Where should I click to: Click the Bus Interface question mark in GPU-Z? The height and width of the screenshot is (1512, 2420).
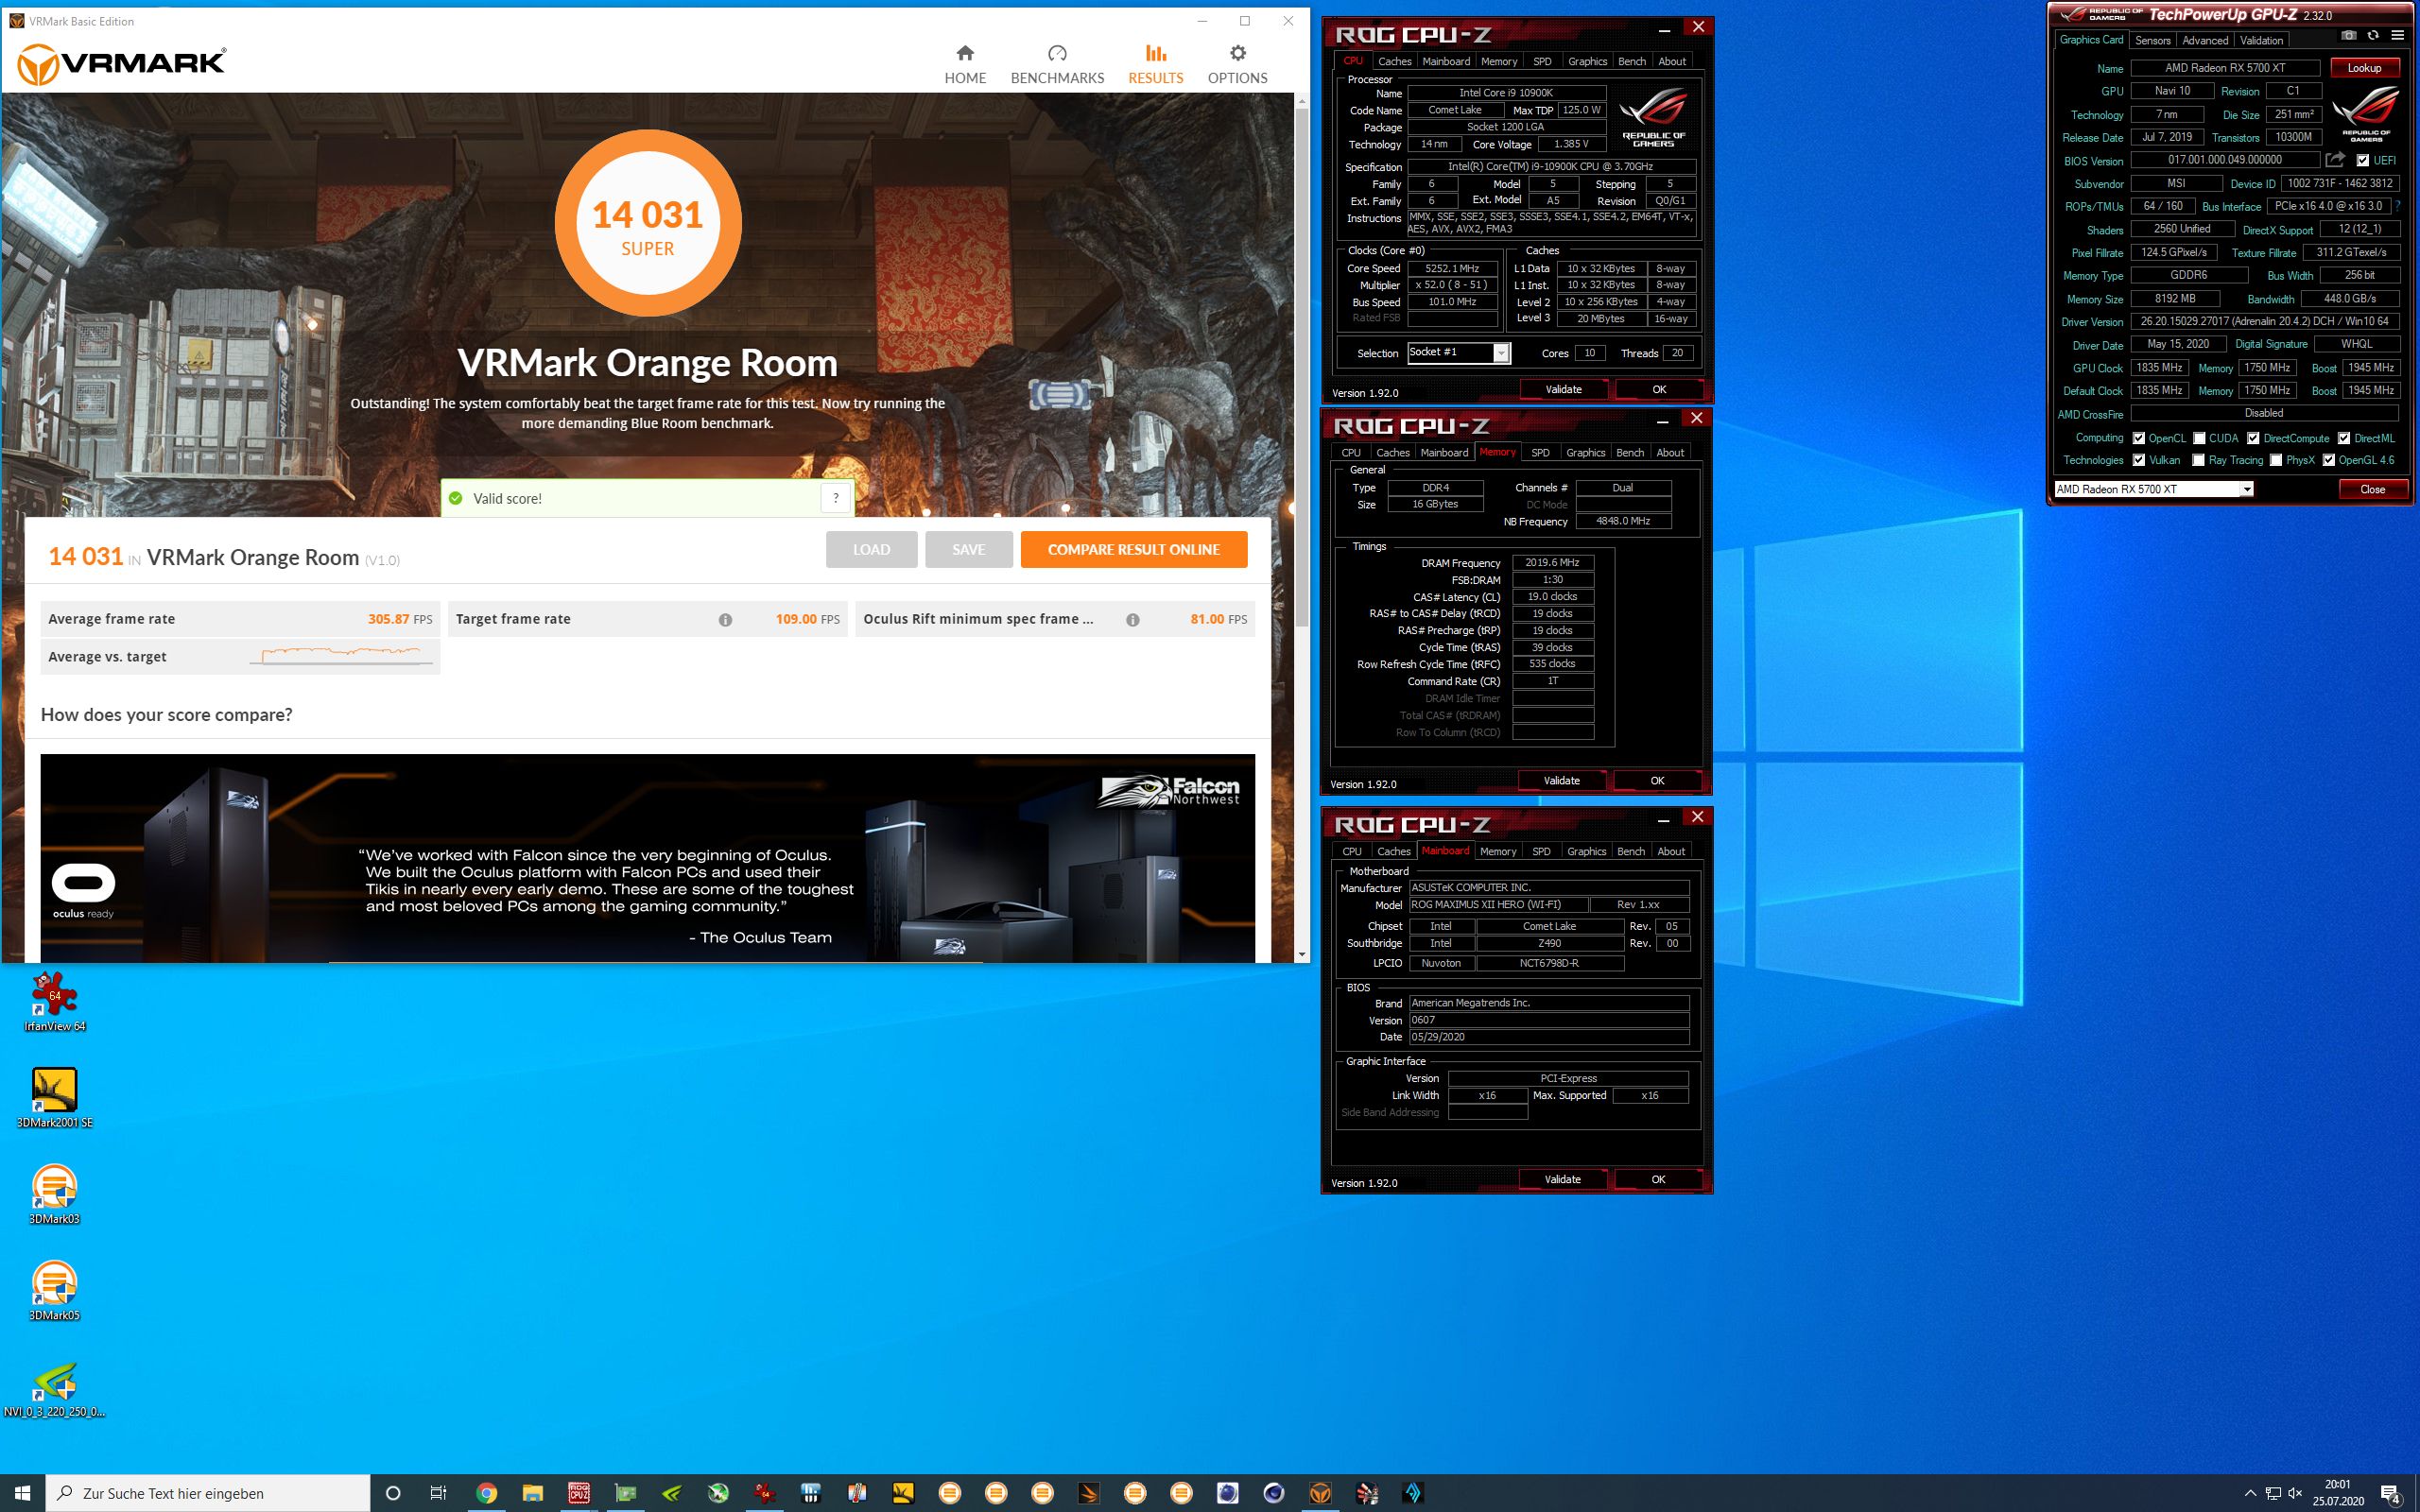click(x=2398, y=206)
